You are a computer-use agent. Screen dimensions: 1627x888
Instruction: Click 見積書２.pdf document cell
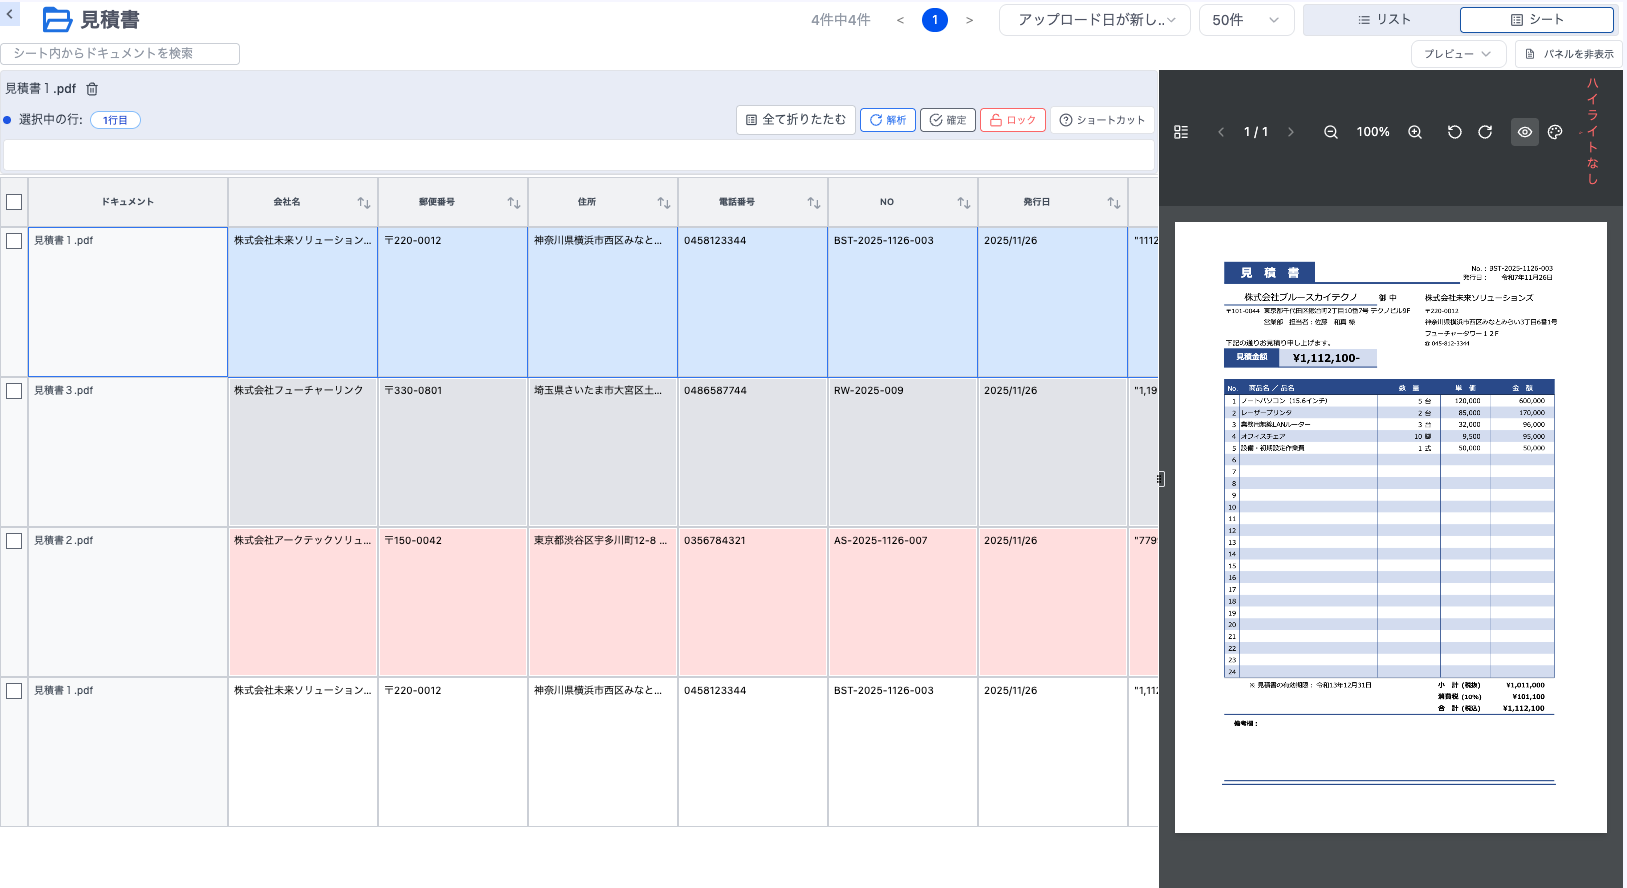click(128, 602)
